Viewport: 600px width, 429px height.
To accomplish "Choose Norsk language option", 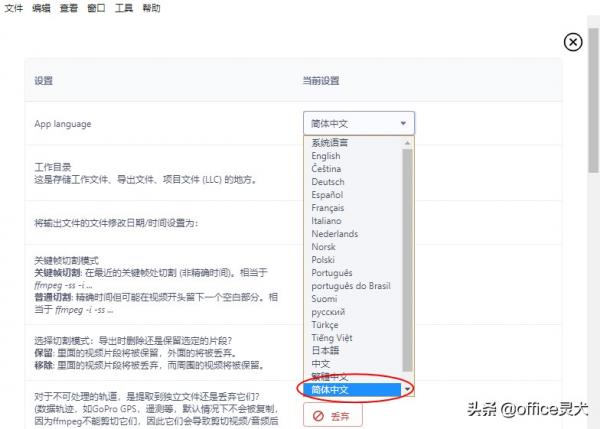I will point(353,247).
